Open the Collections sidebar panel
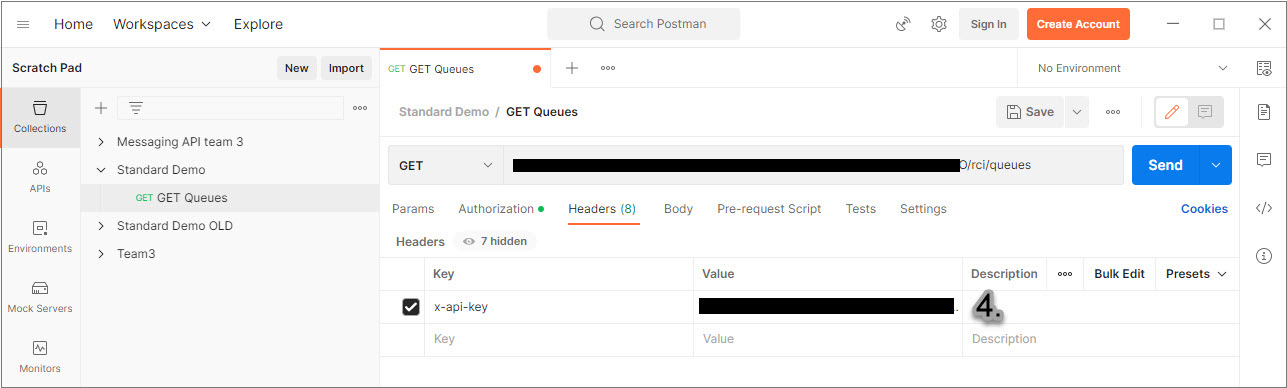Viewport: 1287px width, 388px height. click(40, 117)
